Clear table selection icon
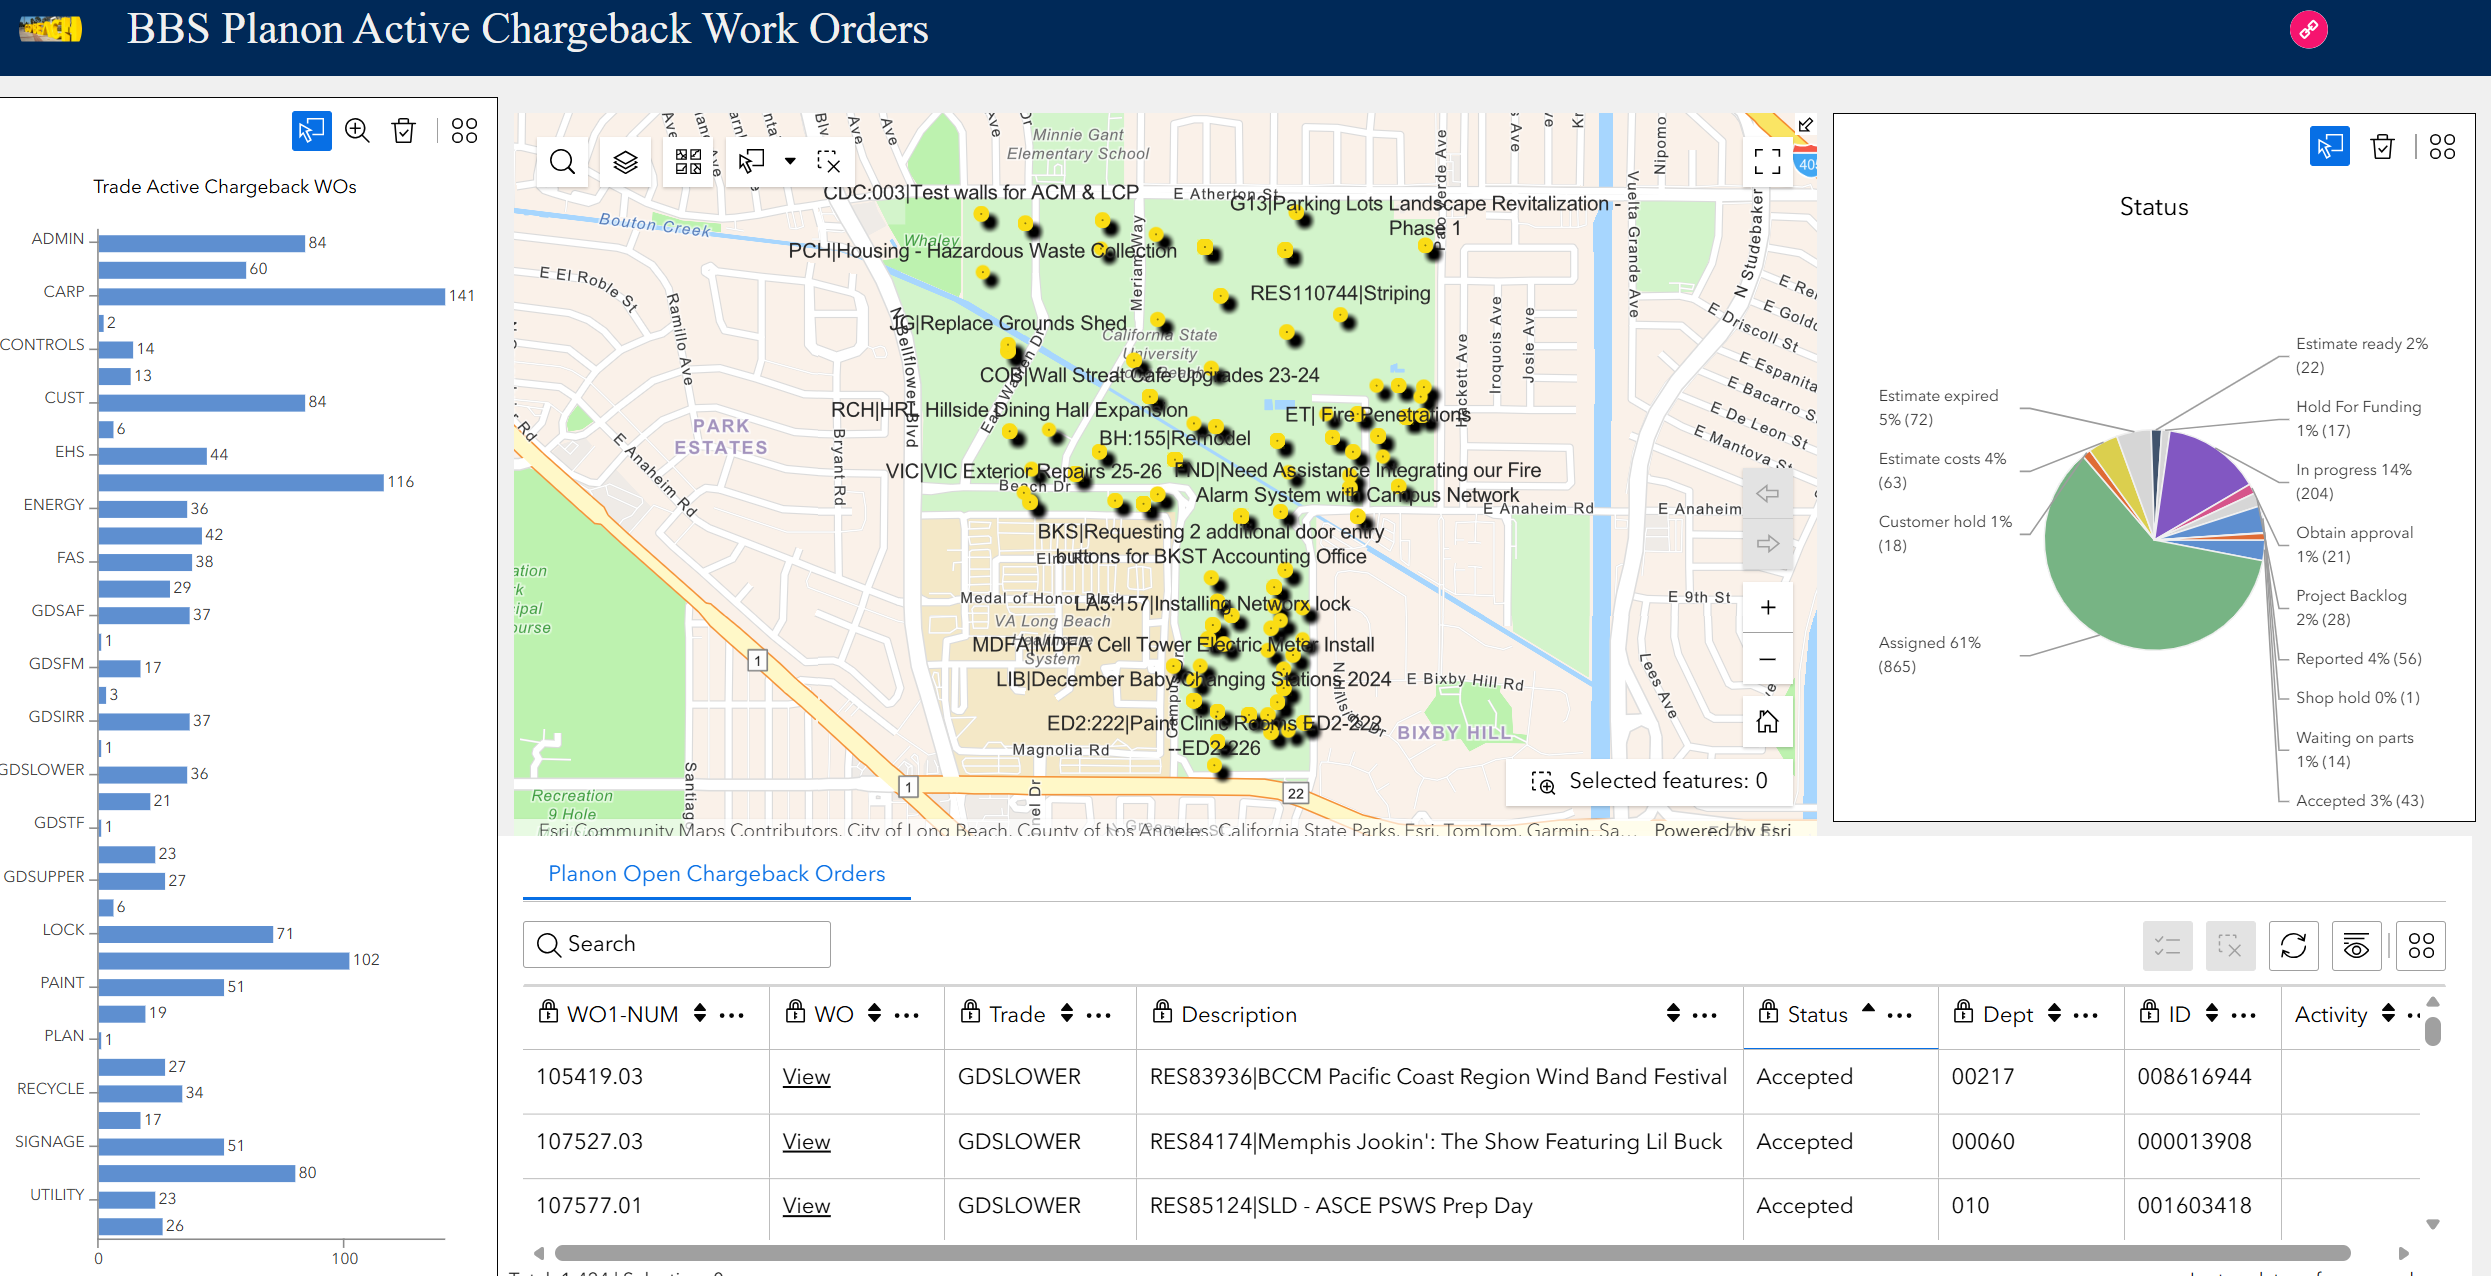This screenshot has height=1276, width=2491. (x=2230, y=946)
